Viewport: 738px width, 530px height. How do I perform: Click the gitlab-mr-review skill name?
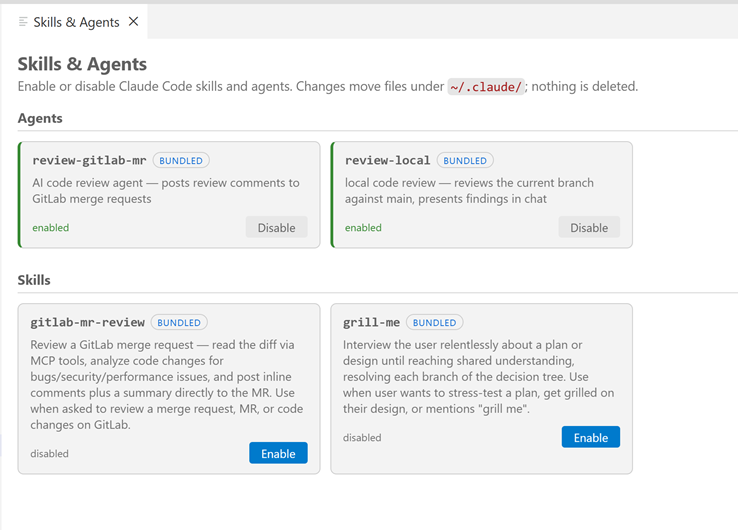coord(88,322)
